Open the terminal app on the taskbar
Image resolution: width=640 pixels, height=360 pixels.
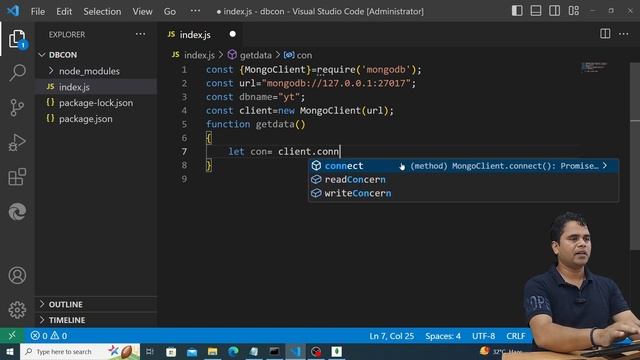[274, 351]
